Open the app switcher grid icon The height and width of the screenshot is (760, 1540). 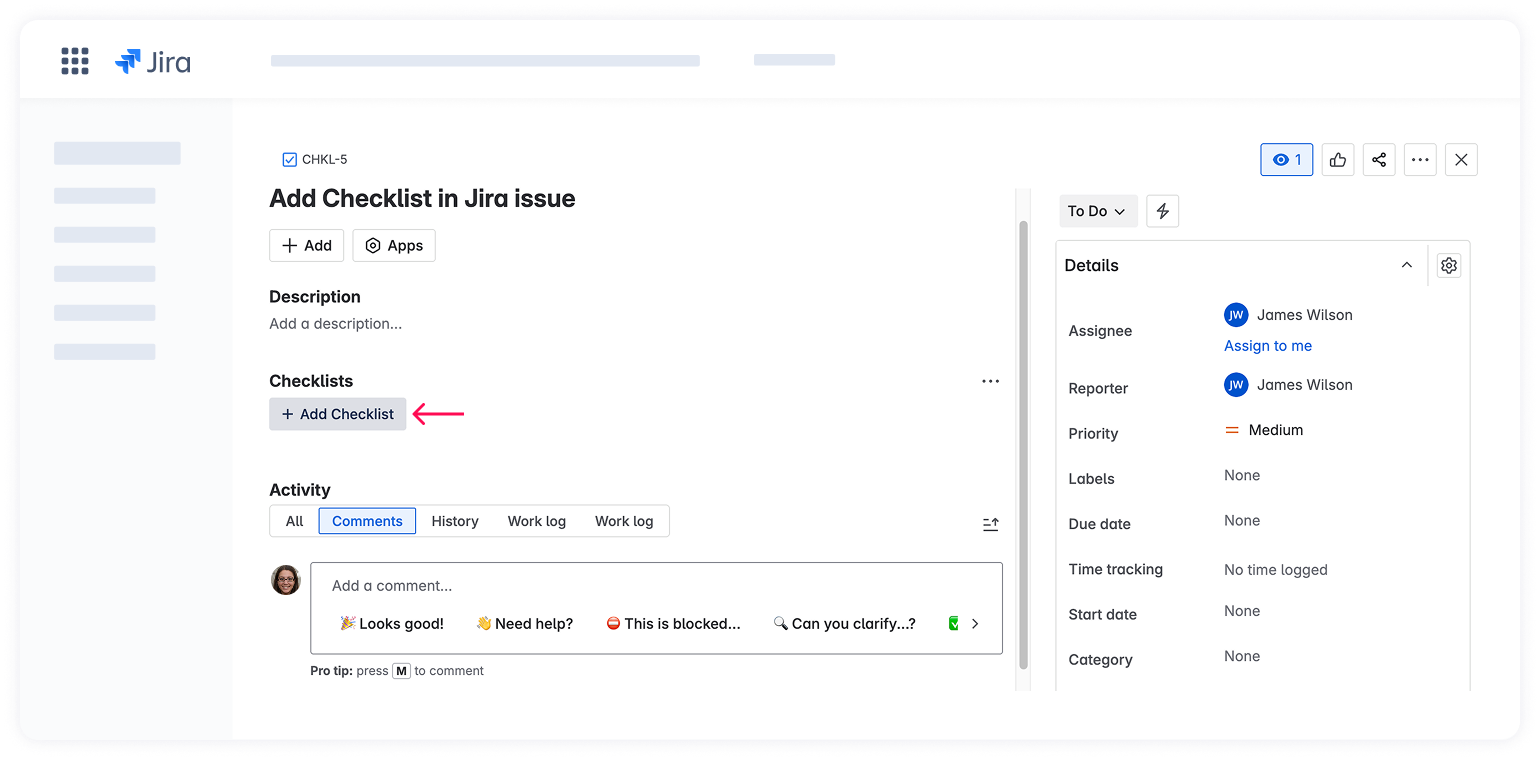(75, 61)
